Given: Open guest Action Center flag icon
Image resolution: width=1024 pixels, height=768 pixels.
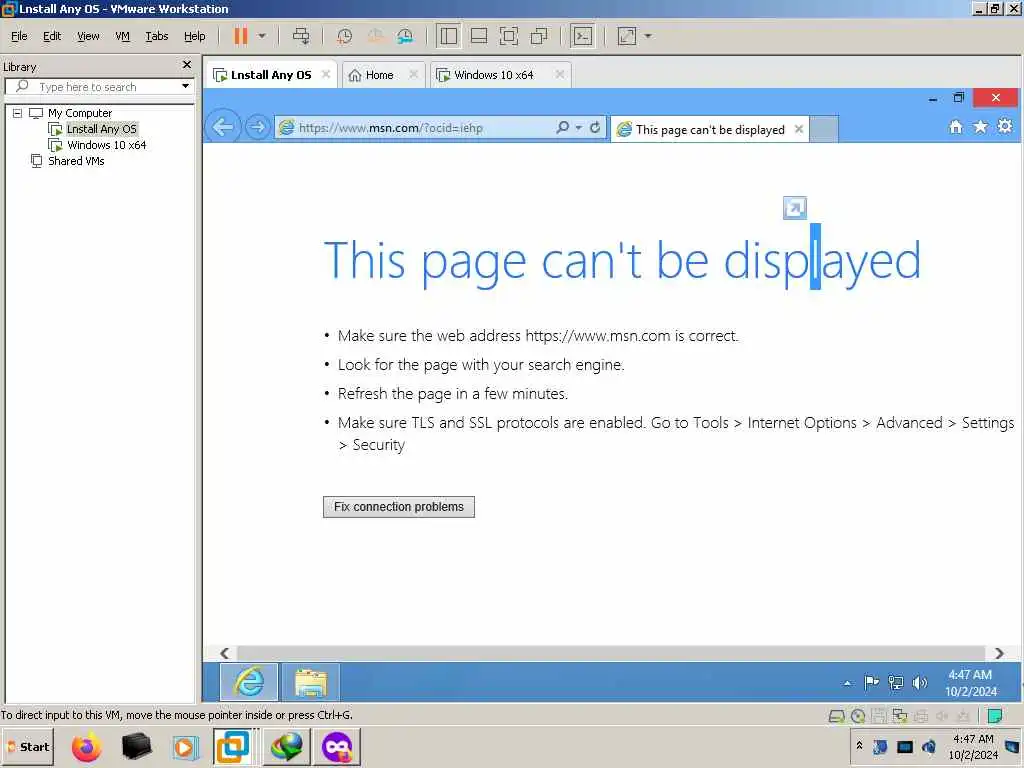Looking at the screenshot, I should click(x=871, y=682).
